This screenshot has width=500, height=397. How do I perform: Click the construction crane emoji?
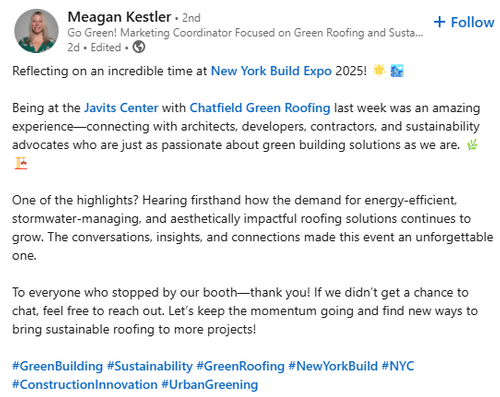click(21, 163)
